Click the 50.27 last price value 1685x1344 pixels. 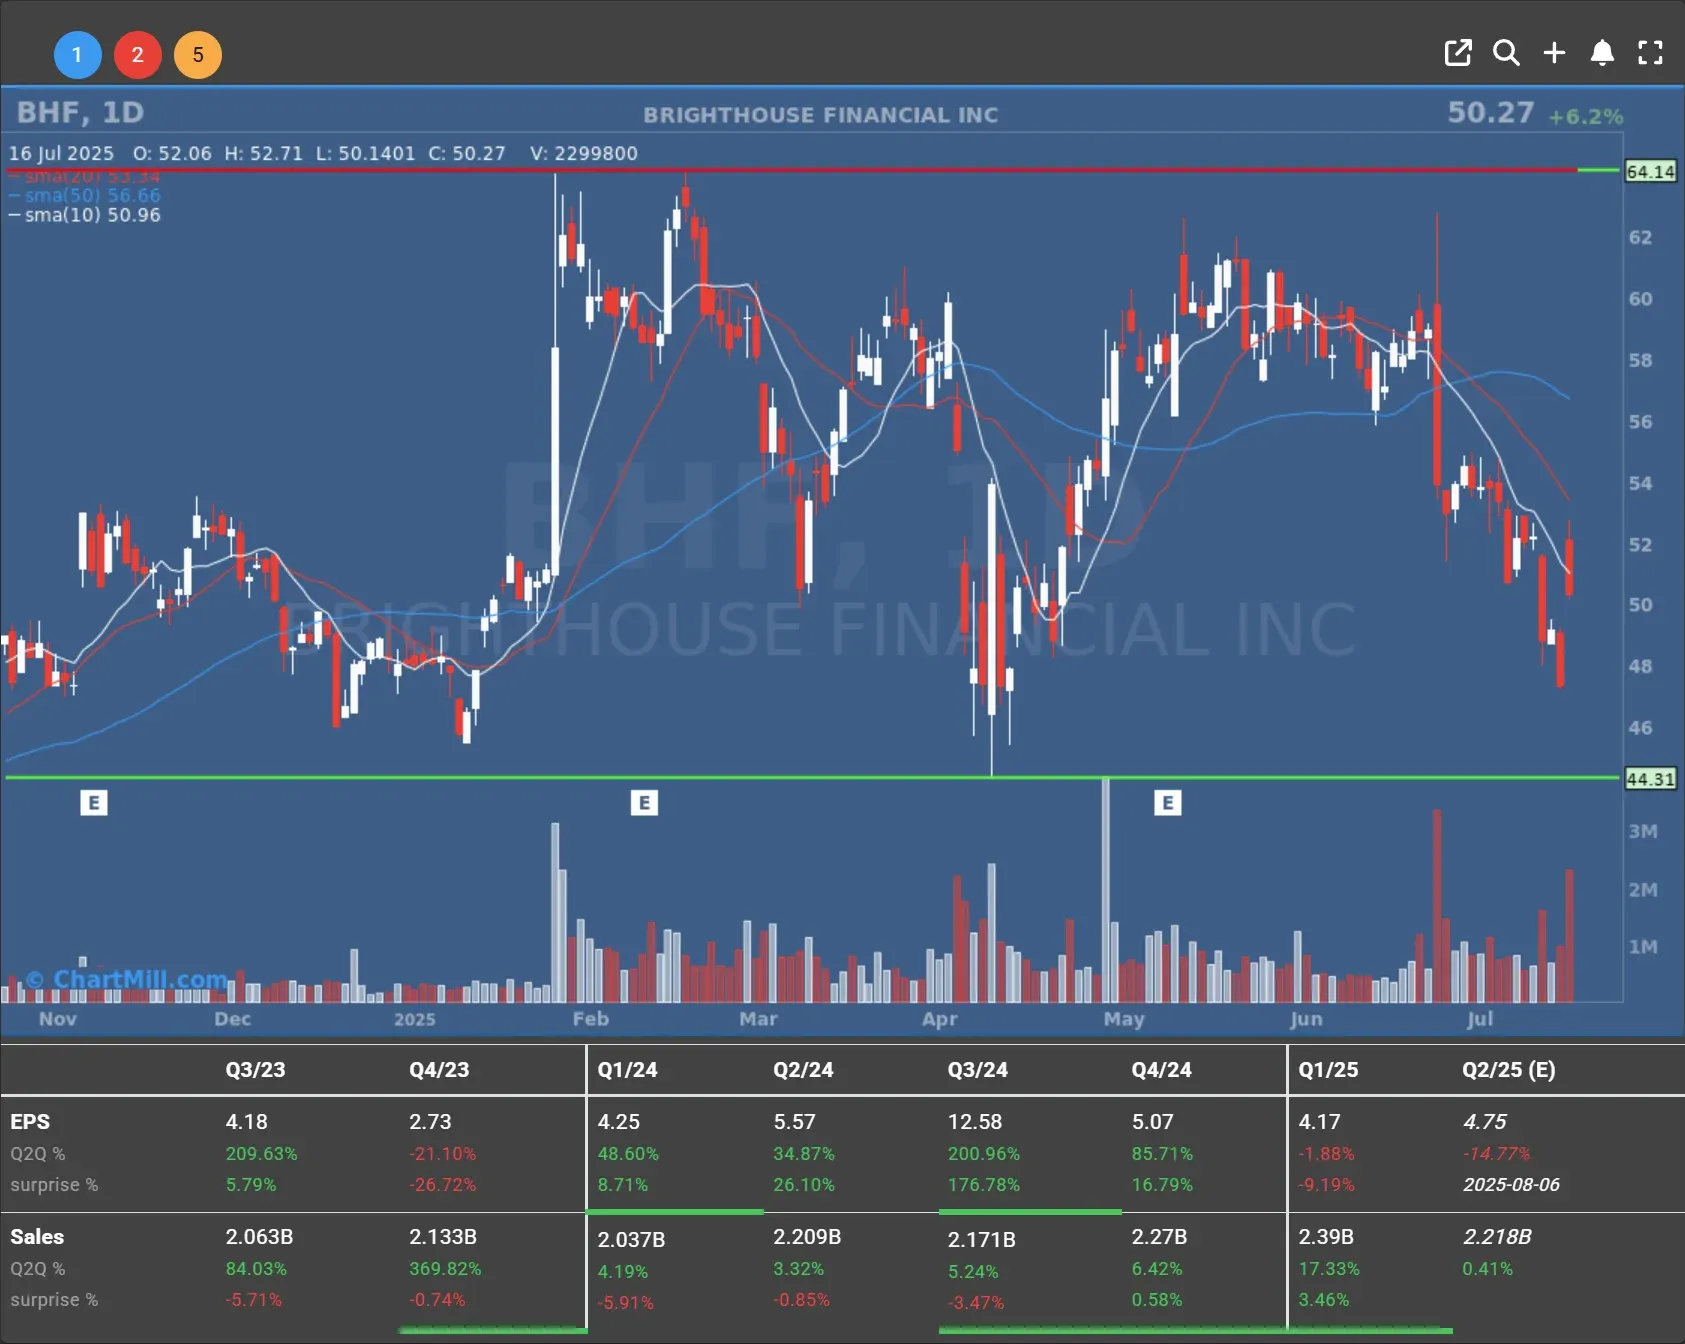pos(1490,112)
